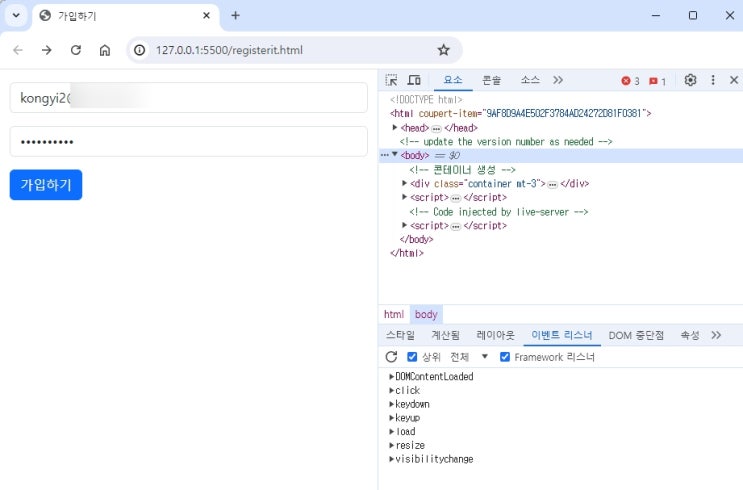
Task: Expand the resize event listener entry
Action: (x=391, y=445)
